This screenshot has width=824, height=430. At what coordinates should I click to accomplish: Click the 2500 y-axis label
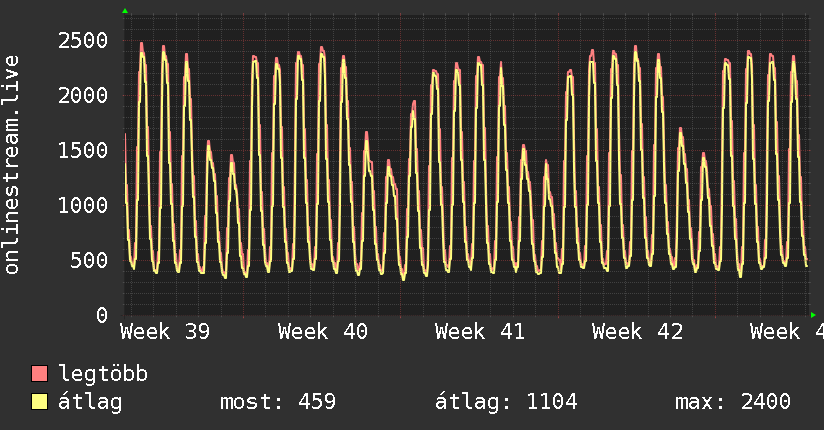[83, 40]
